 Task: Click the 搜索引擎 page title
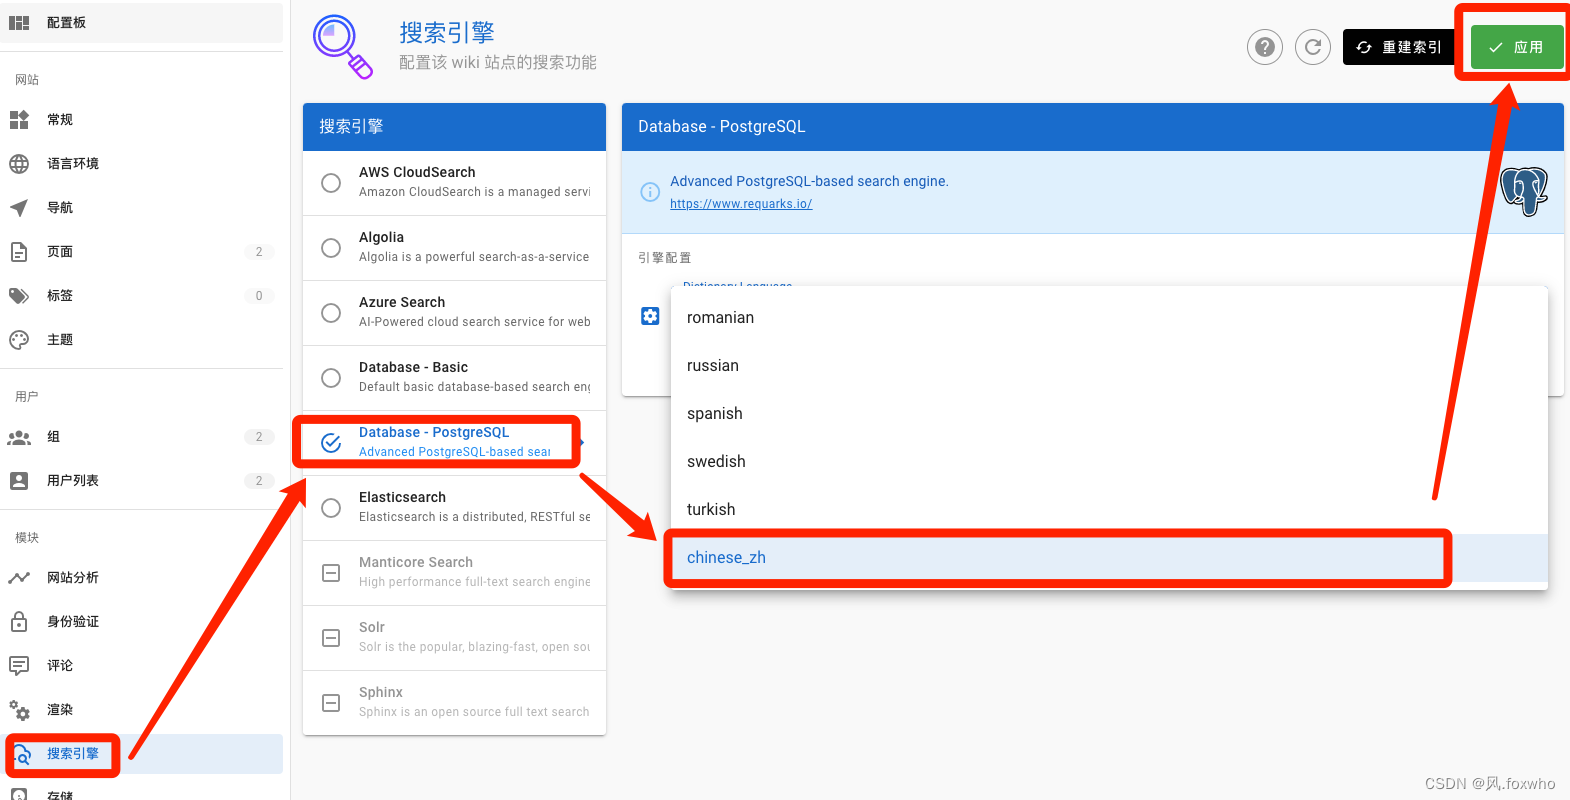click(x=447, y=33)
